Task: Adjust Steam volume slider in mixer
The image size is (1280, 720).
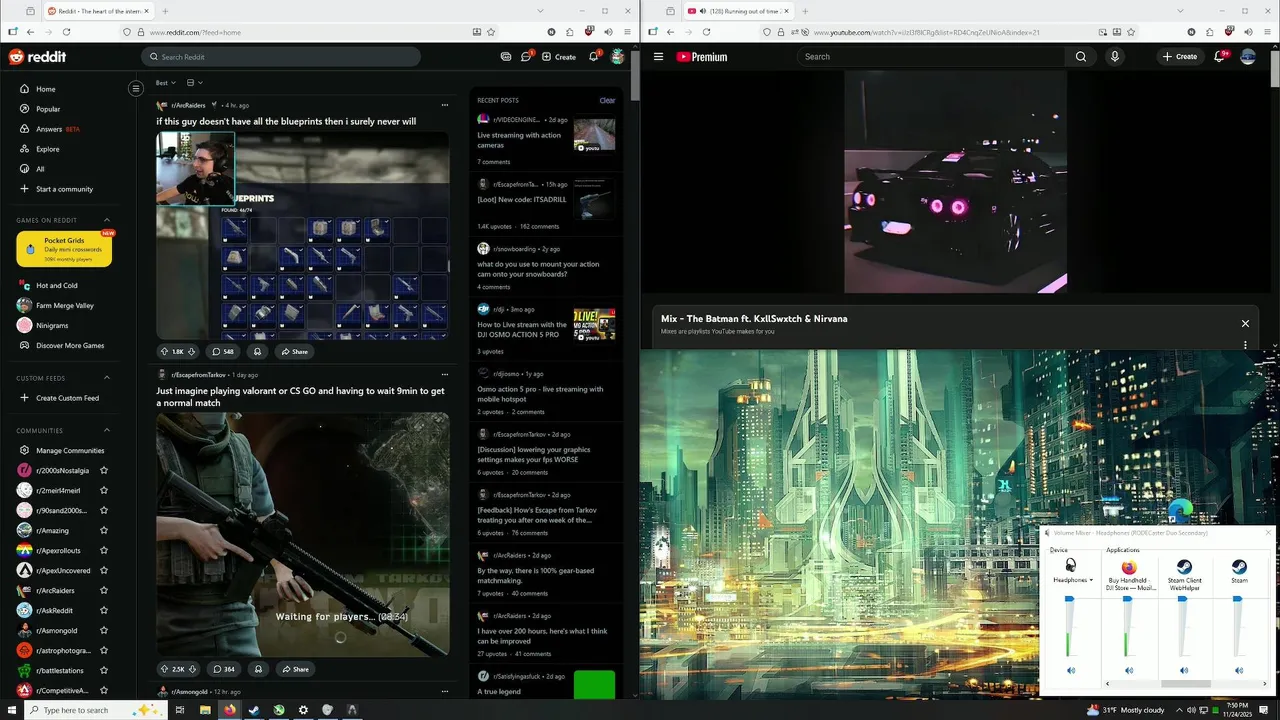Action: tap(1238, 600)
